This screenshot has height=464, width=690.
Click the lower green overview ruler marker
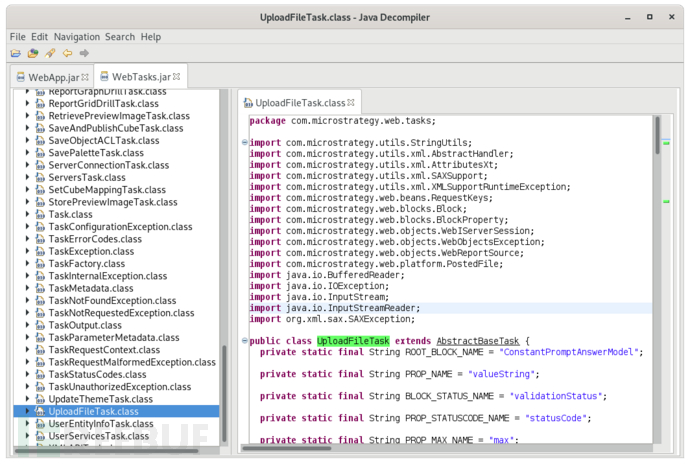(666, 201)
